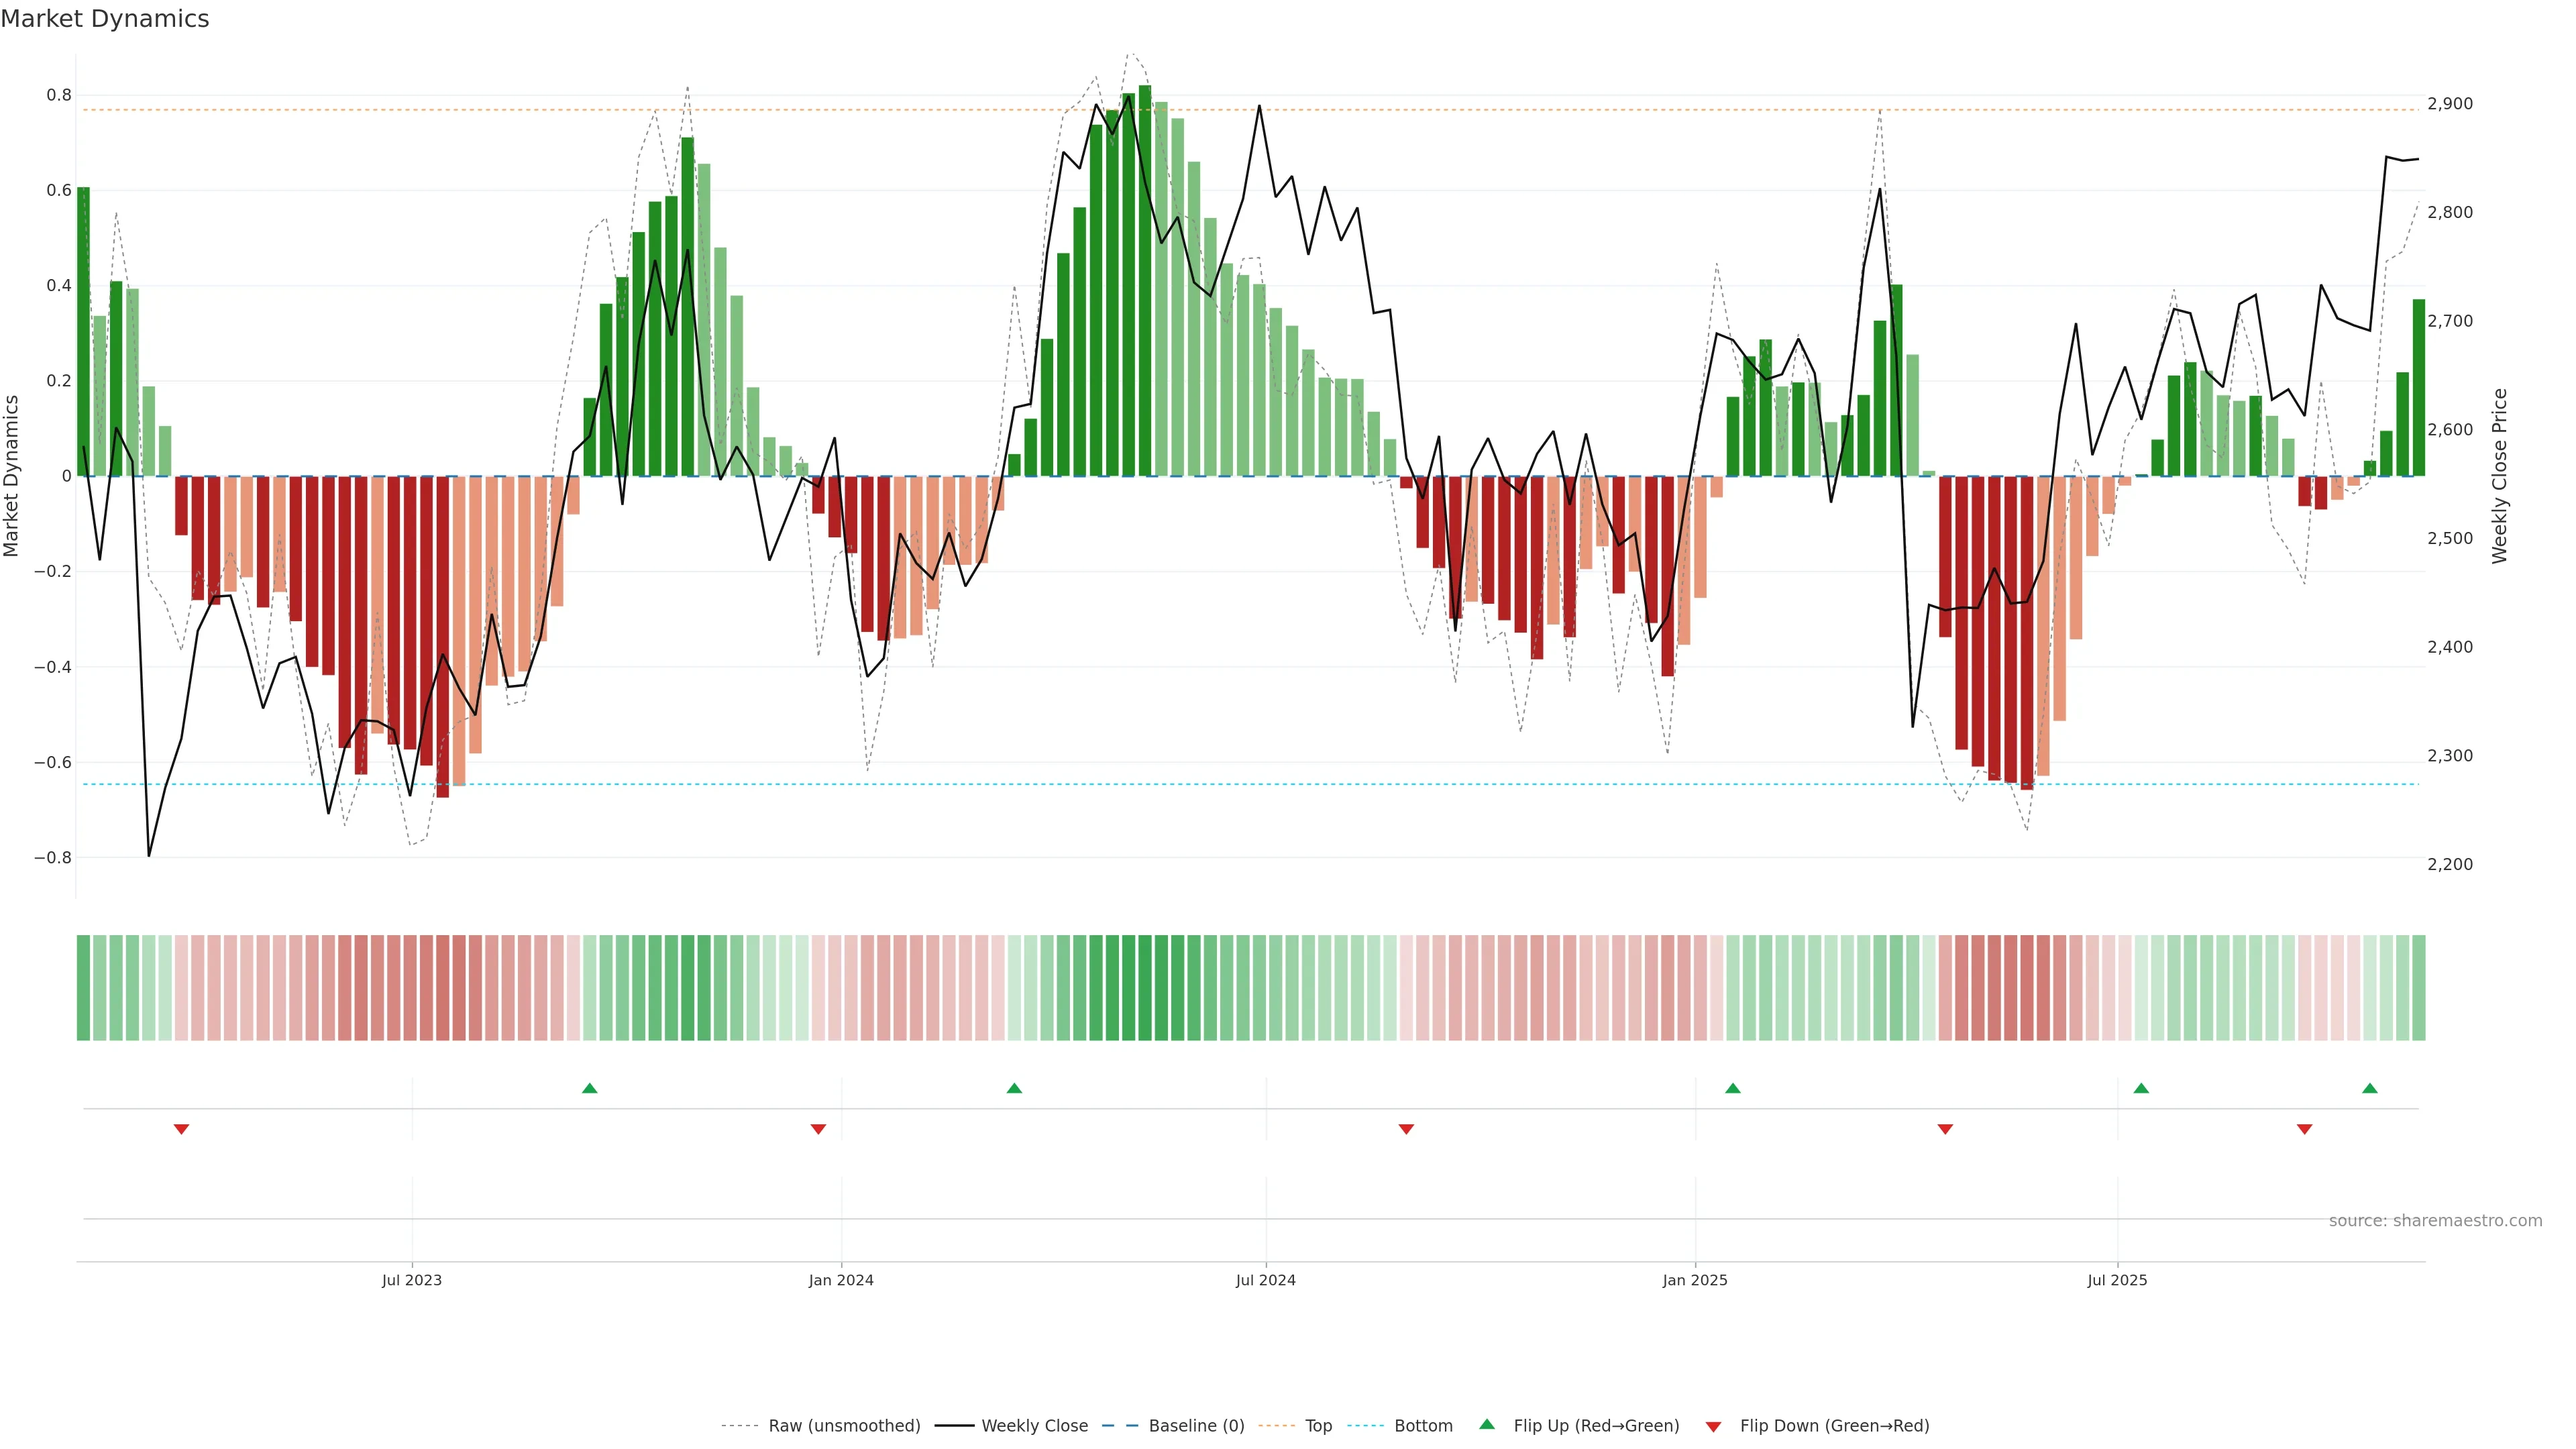Click the green Flip Up marker between Jan and Jul 2024

pos(1014,1088)
